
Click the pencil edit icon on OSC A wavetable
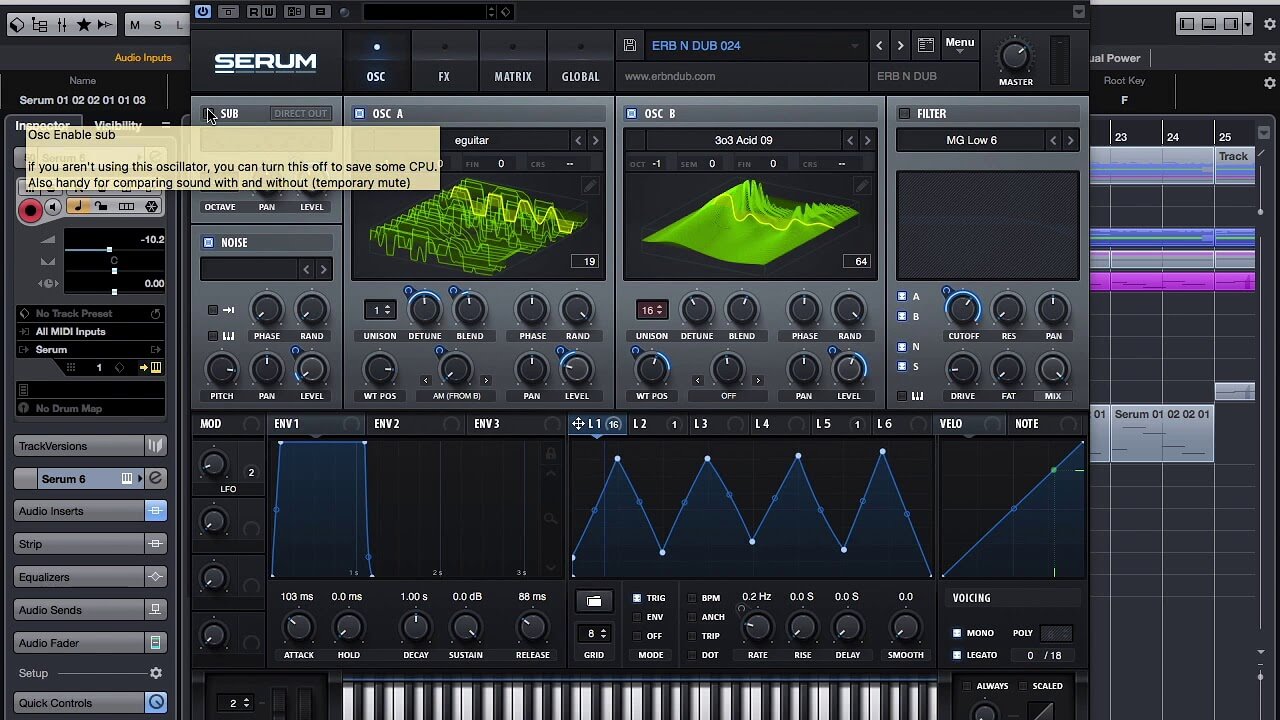pyautogui.click(x=590, y=186)
